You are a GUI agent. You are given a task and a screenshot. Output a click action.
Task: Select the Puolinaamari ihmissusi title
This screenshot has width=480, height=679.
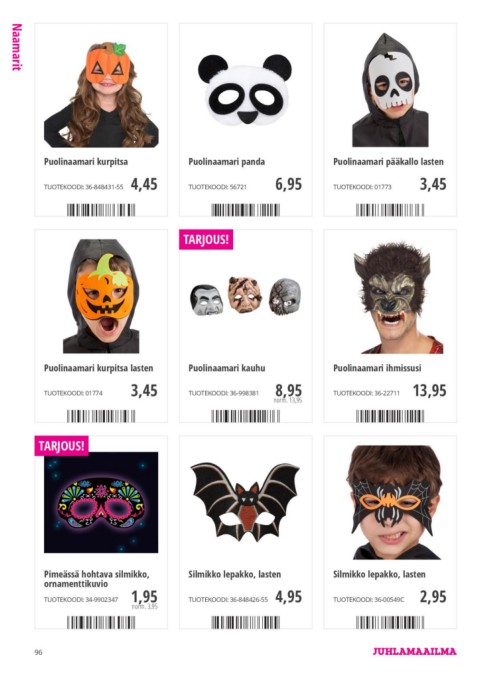377,368
